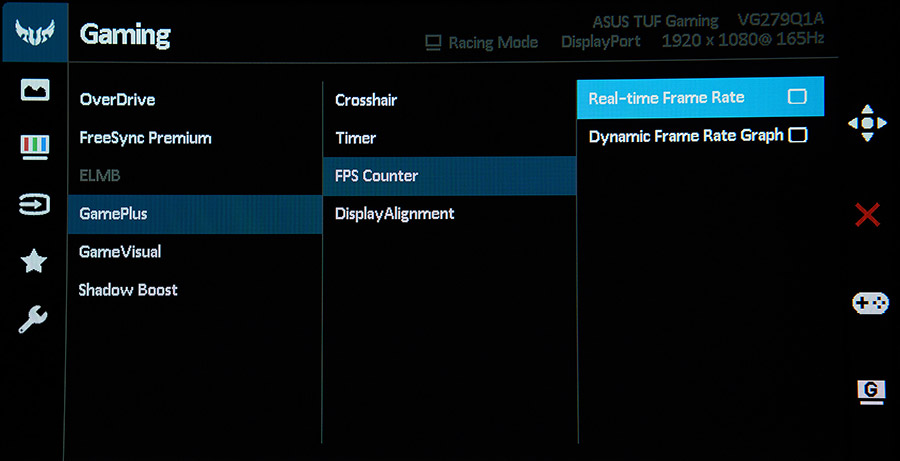Open GameVisual shortcut G monitor icon
The width and height of the screenshot is (900, 461).
tap(870, 392)
